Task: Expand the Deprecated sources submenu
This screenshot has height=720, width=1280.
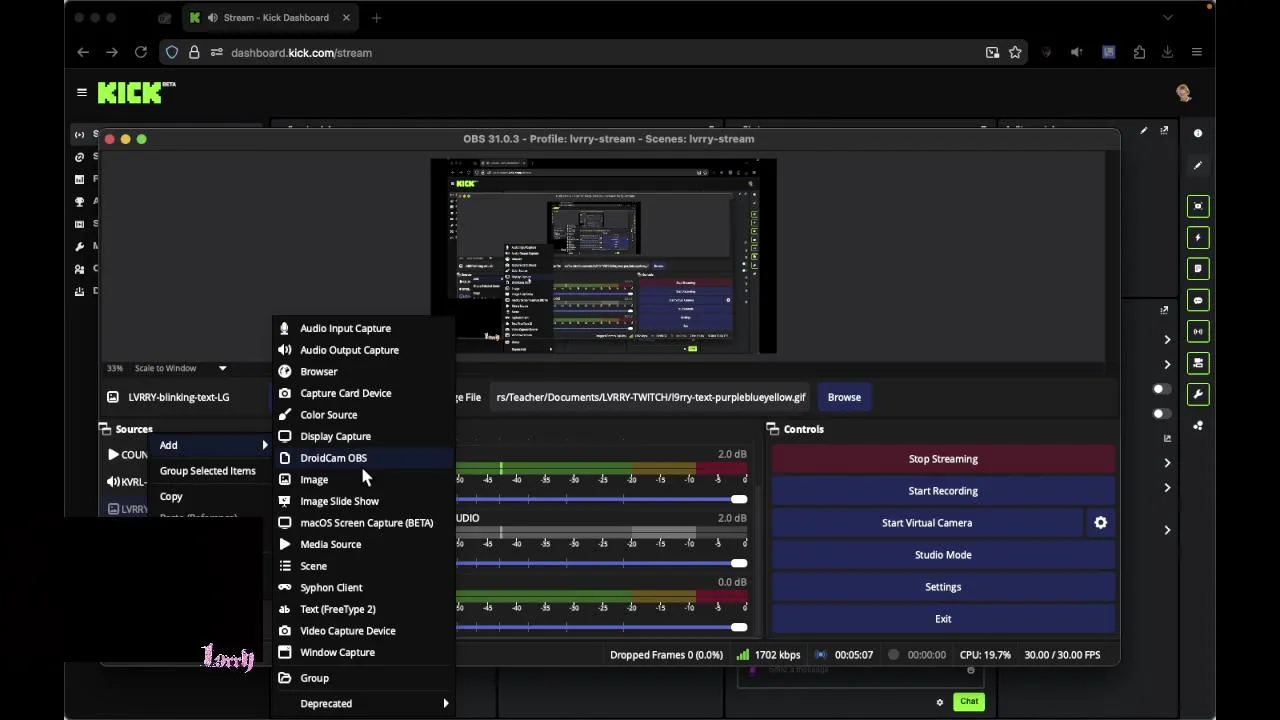Action: [362, 704]
